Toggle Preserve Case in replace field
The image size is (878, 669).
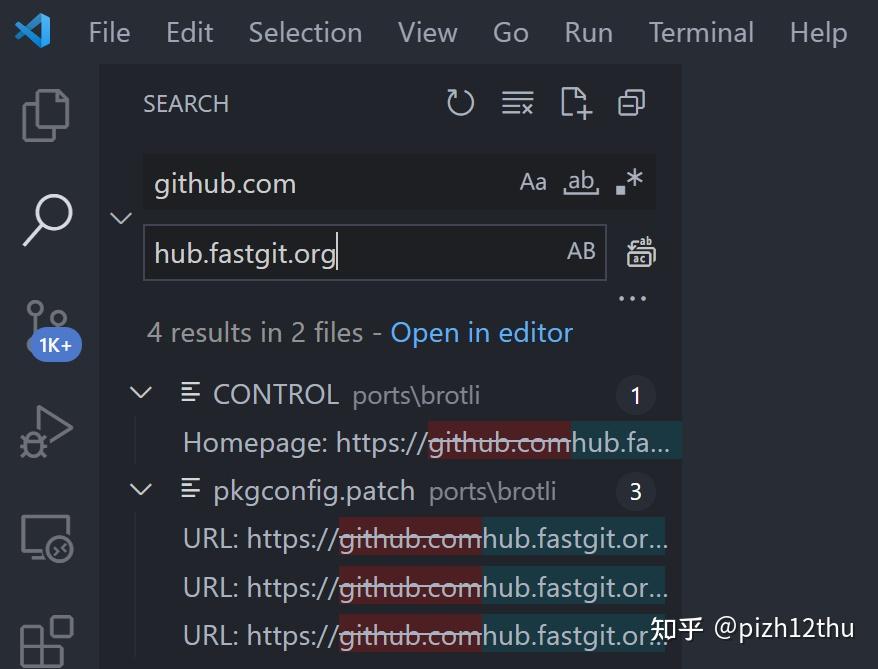581,252
